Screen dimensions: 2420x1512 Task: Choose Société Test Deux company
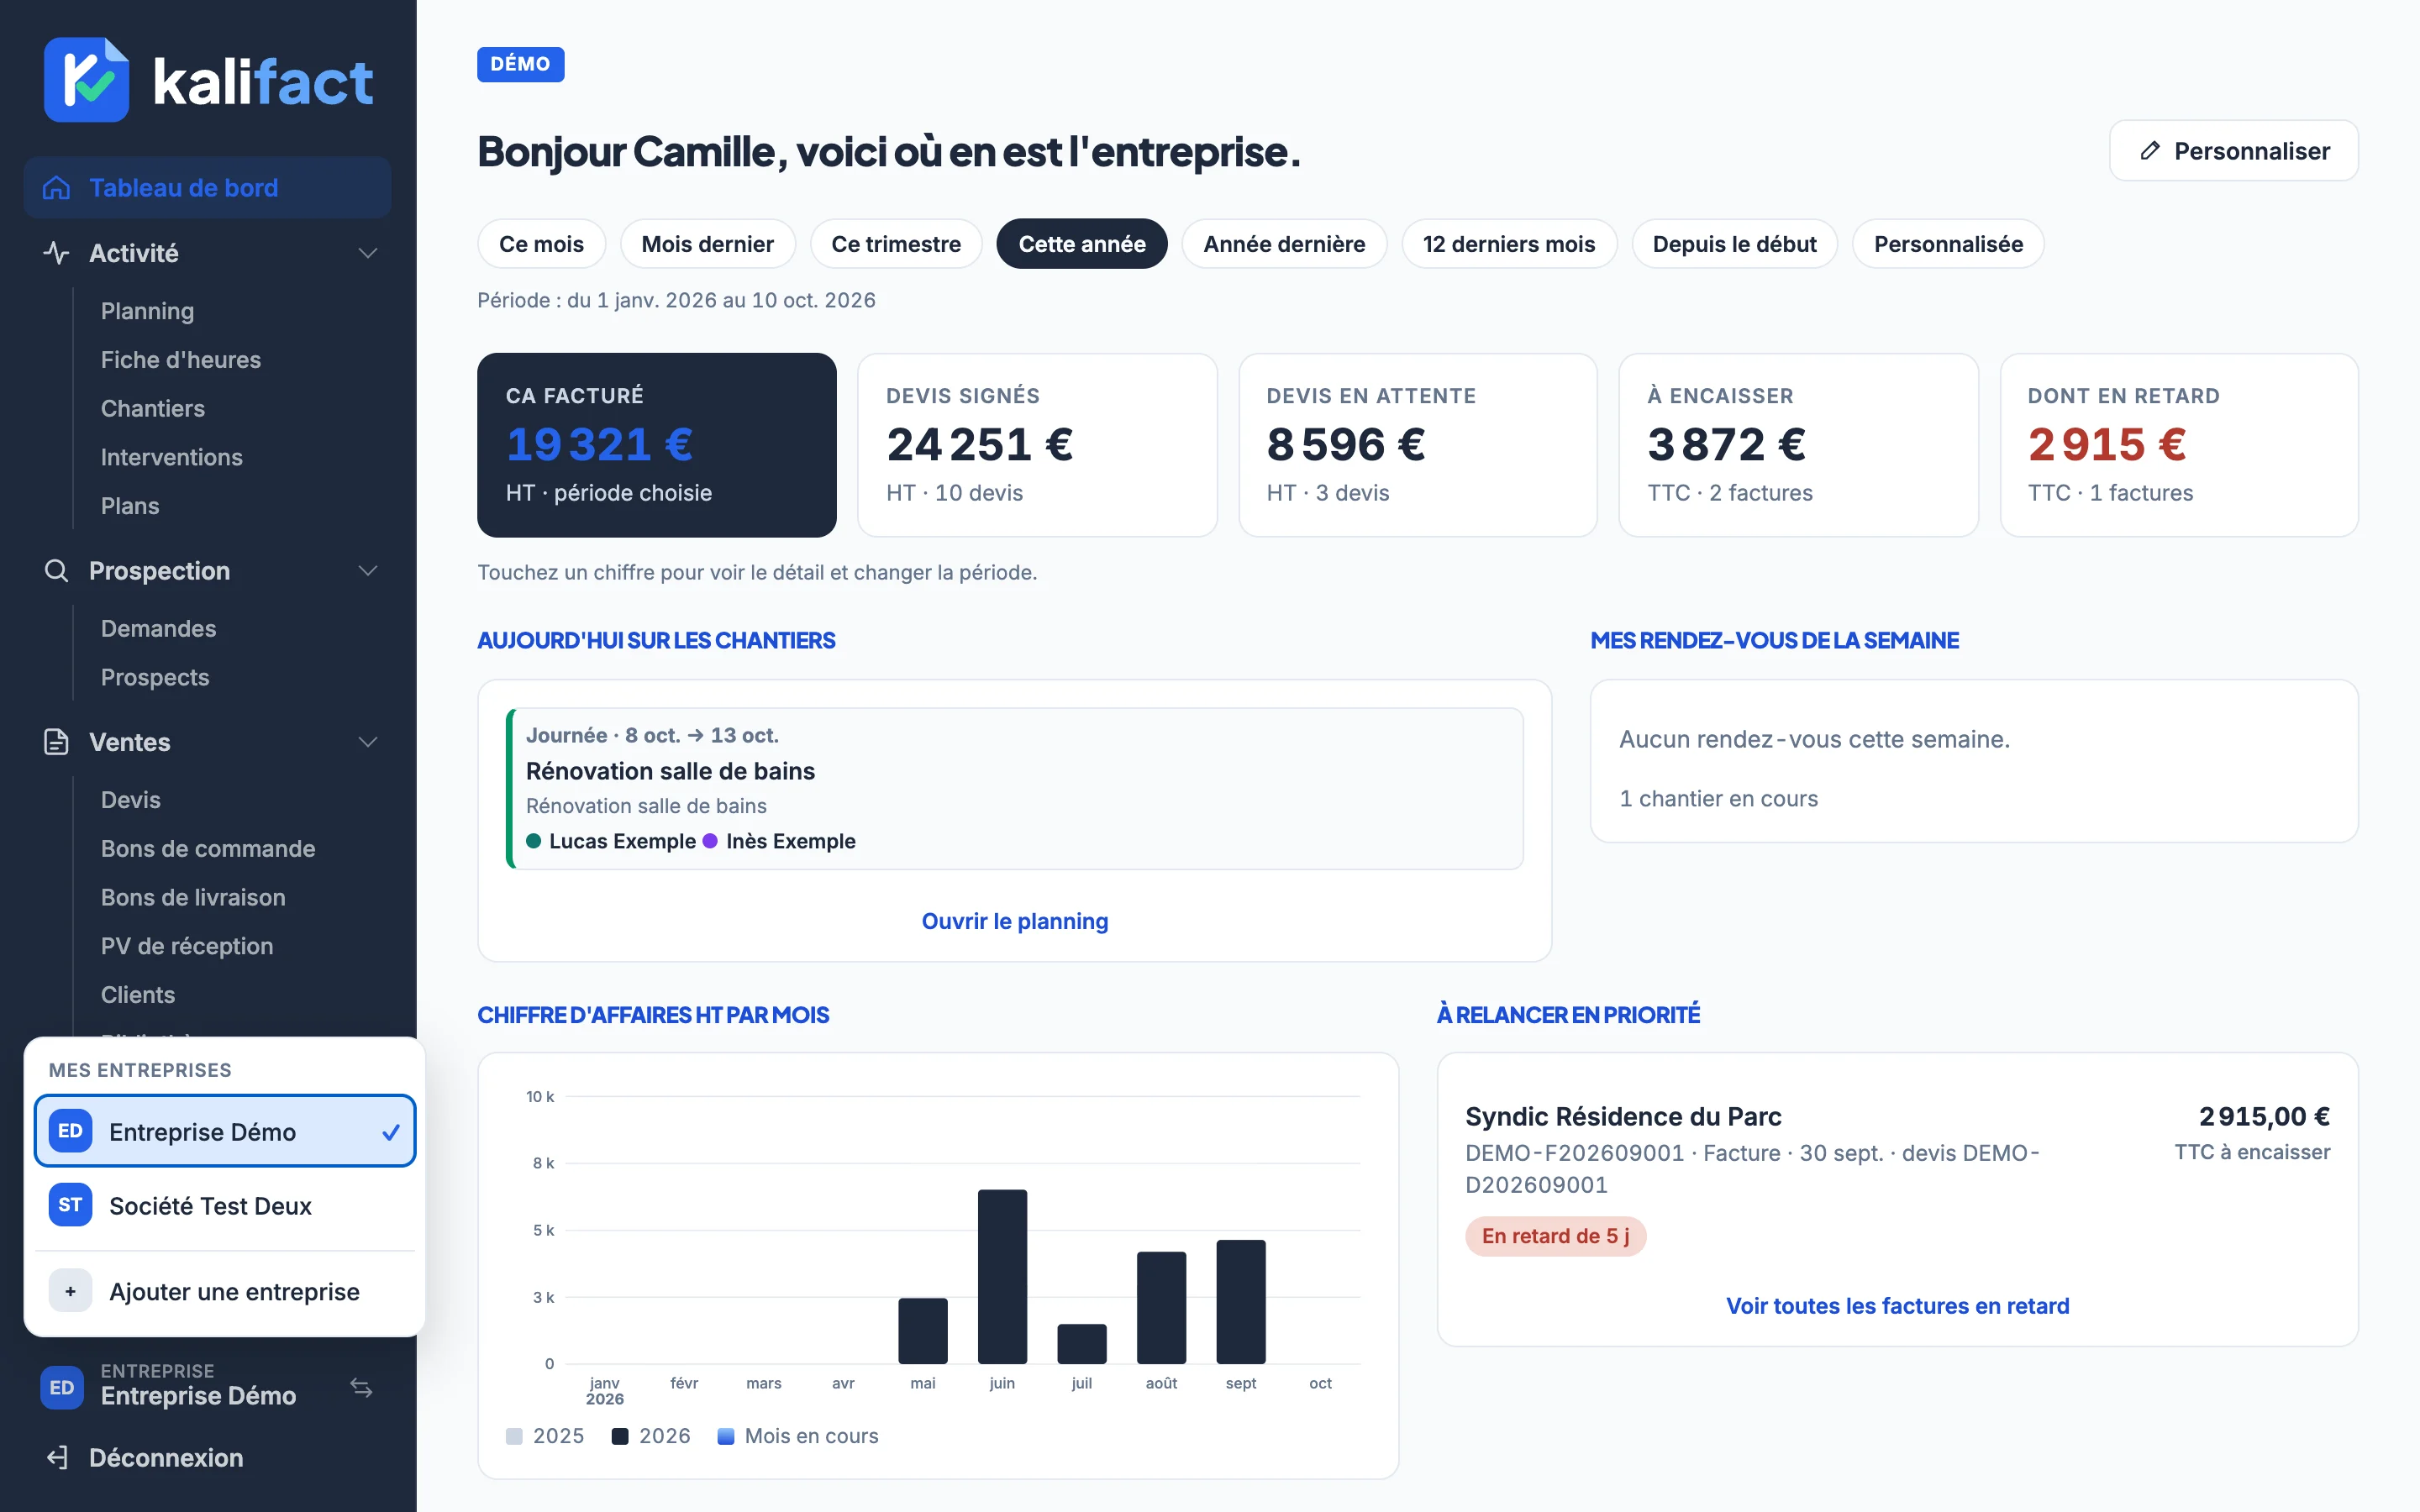[x=225, y=1205]
